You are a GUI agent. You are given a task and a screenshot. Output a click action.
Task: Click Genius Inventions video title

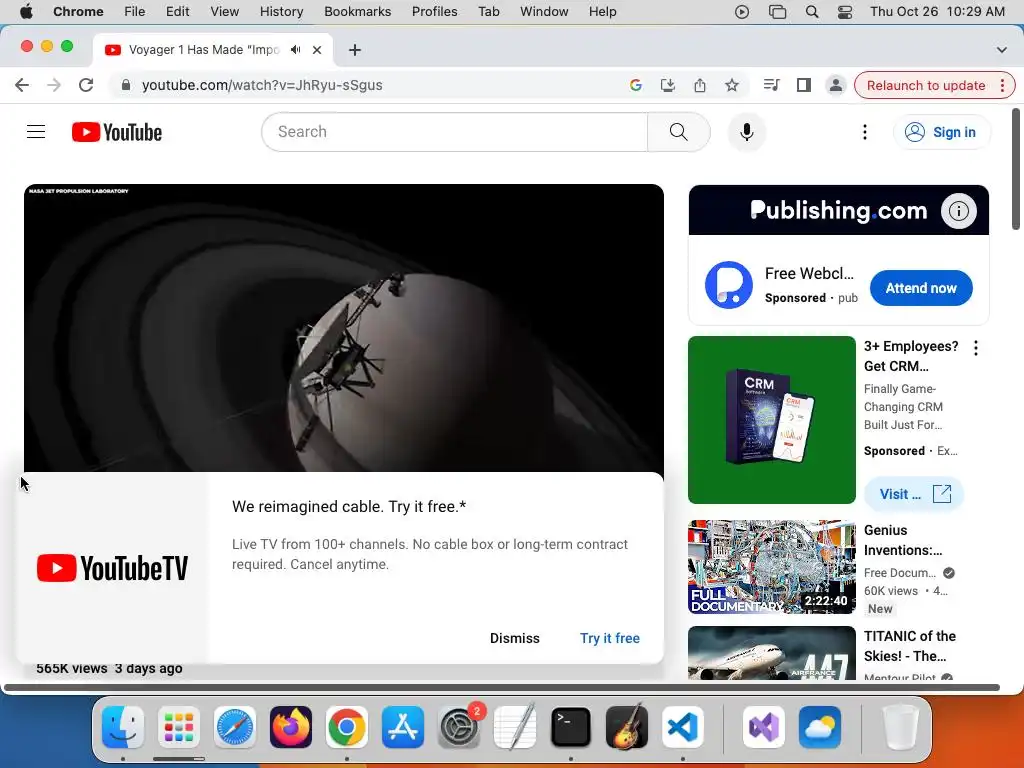[x=903, y=540]
